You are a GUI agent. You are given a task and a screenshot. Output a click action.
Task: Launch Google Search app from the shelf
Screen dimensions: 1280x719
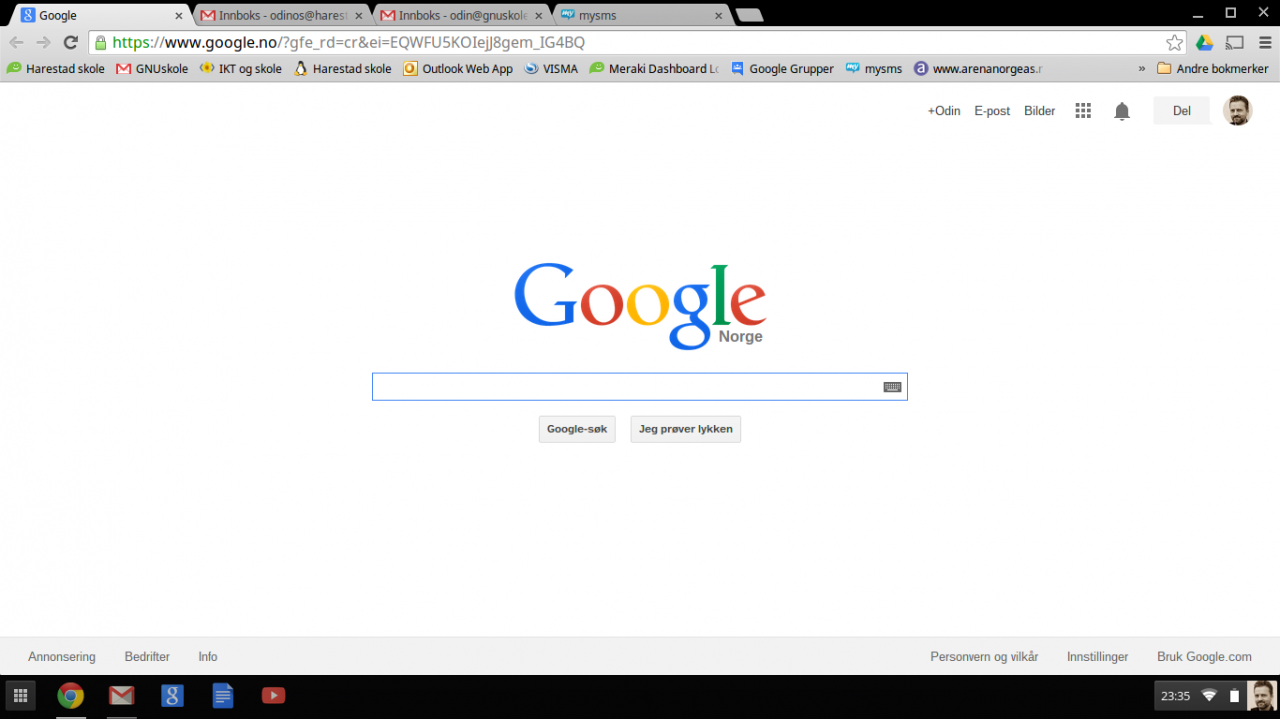click(x=172, y=696)
